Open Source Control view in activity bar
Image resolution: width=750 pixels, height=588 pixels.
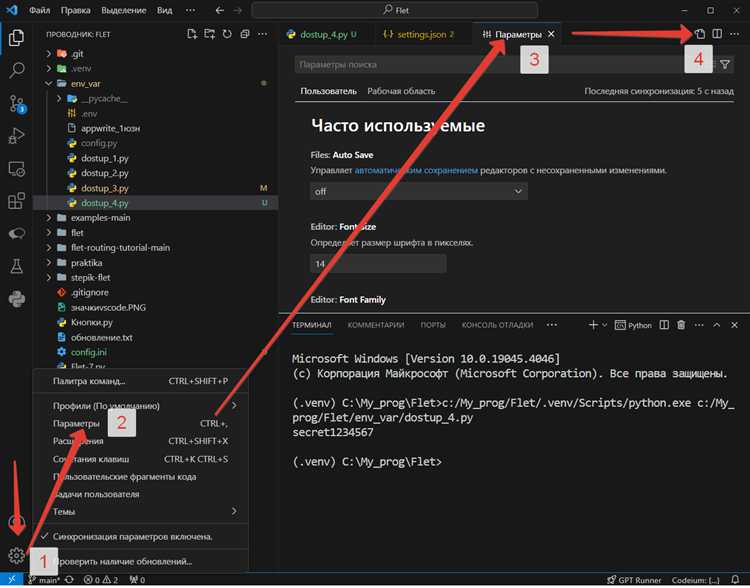(16, 103)
